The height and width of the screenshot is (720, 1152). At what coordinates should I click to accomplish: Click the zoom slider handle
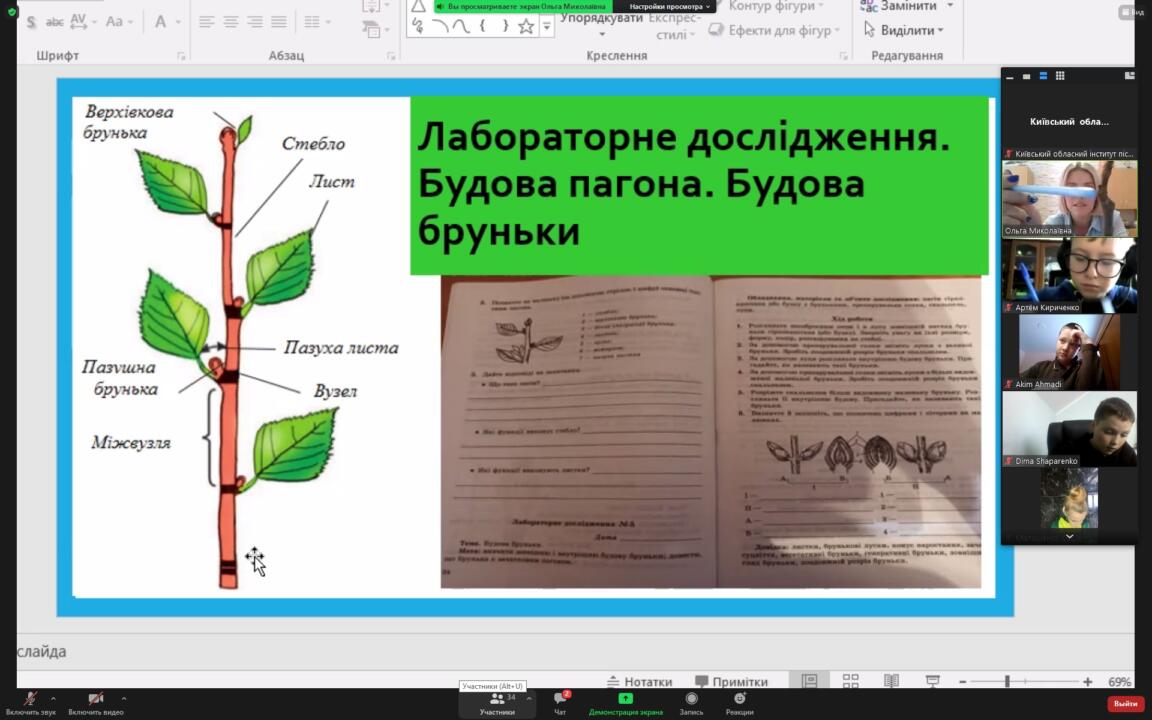[x=1007, y=682]
